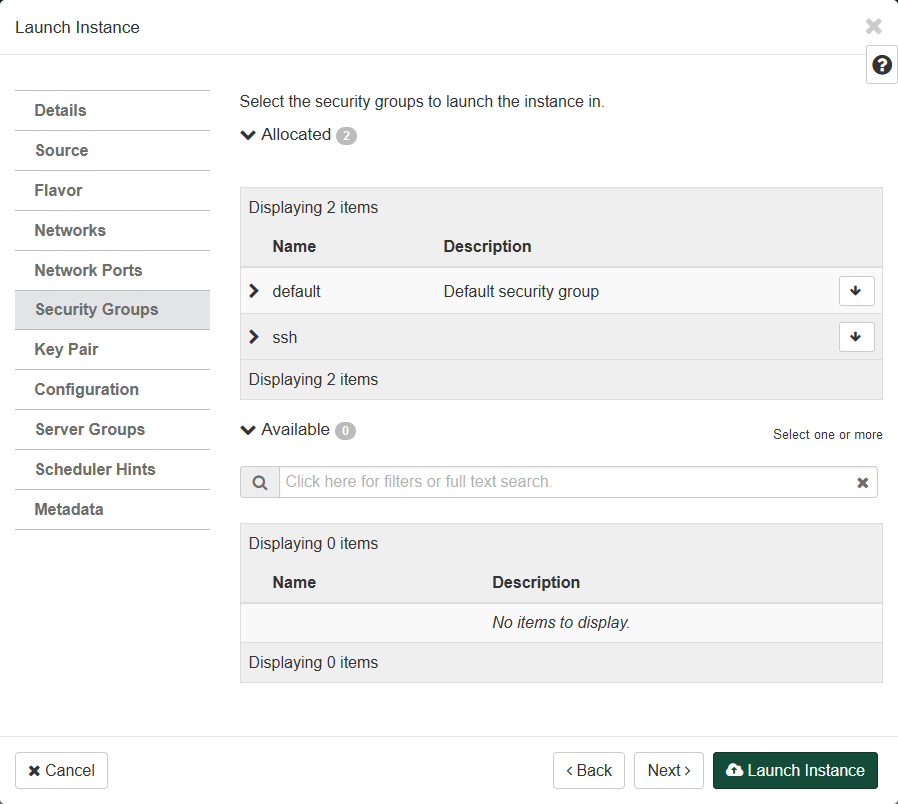Expand the ssh security group details
The width and height of the screenshot is (898, 804).
pos(254,337)
